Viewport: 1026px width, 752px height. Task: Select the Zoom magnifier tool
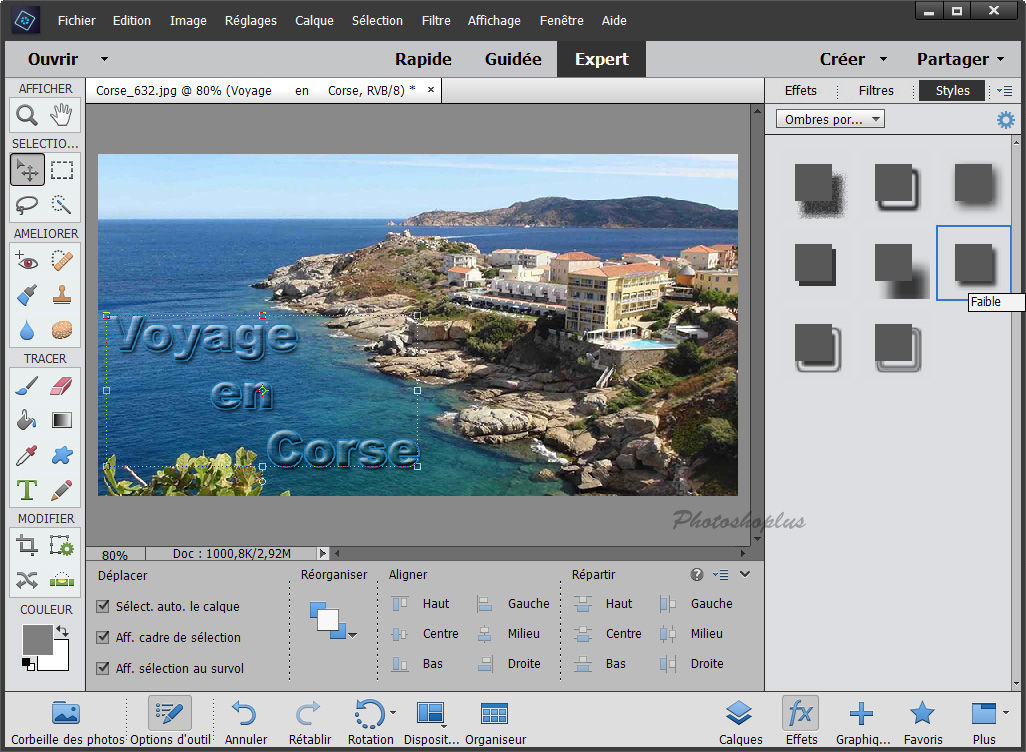click(27, 115)
